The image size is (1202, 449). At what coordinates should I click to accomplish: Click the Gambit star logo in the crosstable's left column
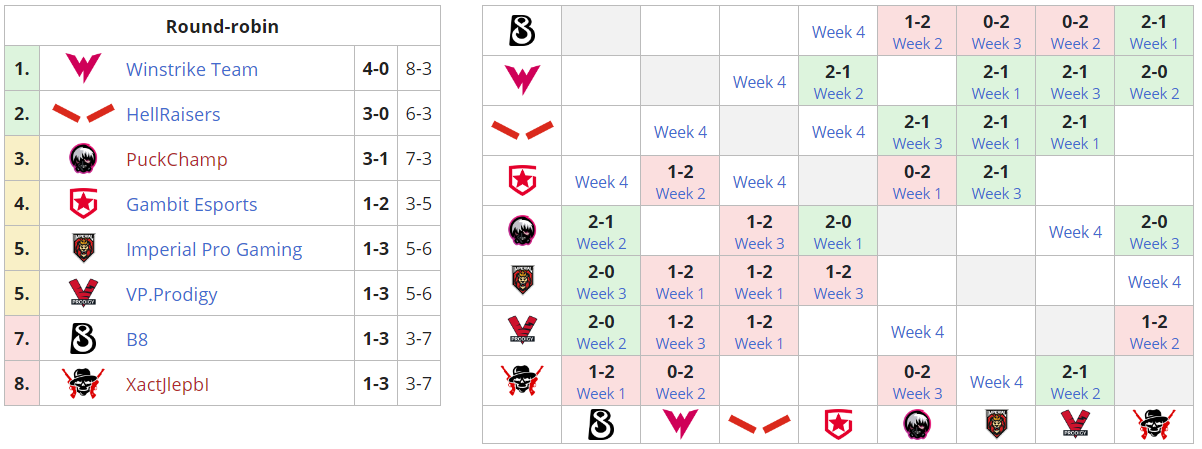tap(522, 181)
